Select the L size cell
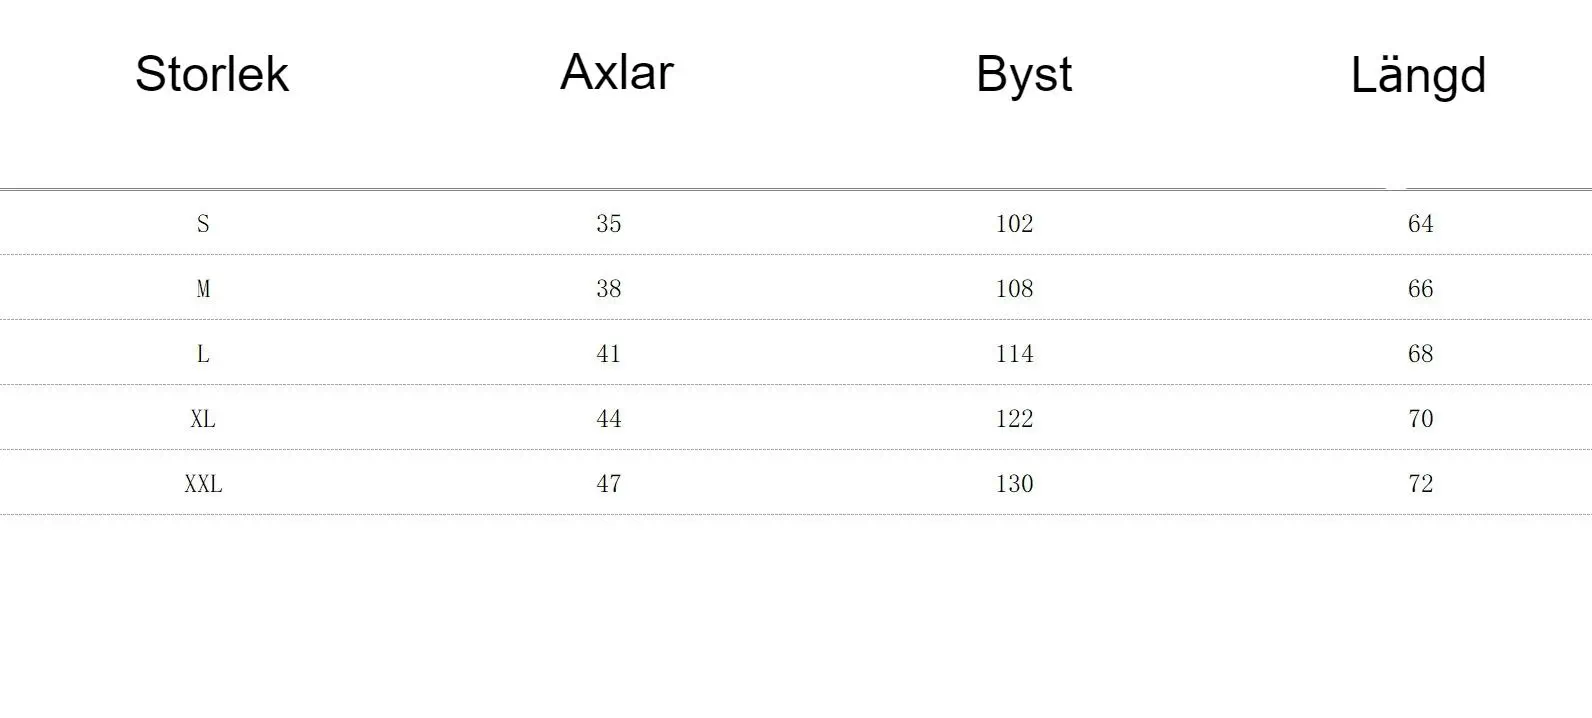 (203, 354)
